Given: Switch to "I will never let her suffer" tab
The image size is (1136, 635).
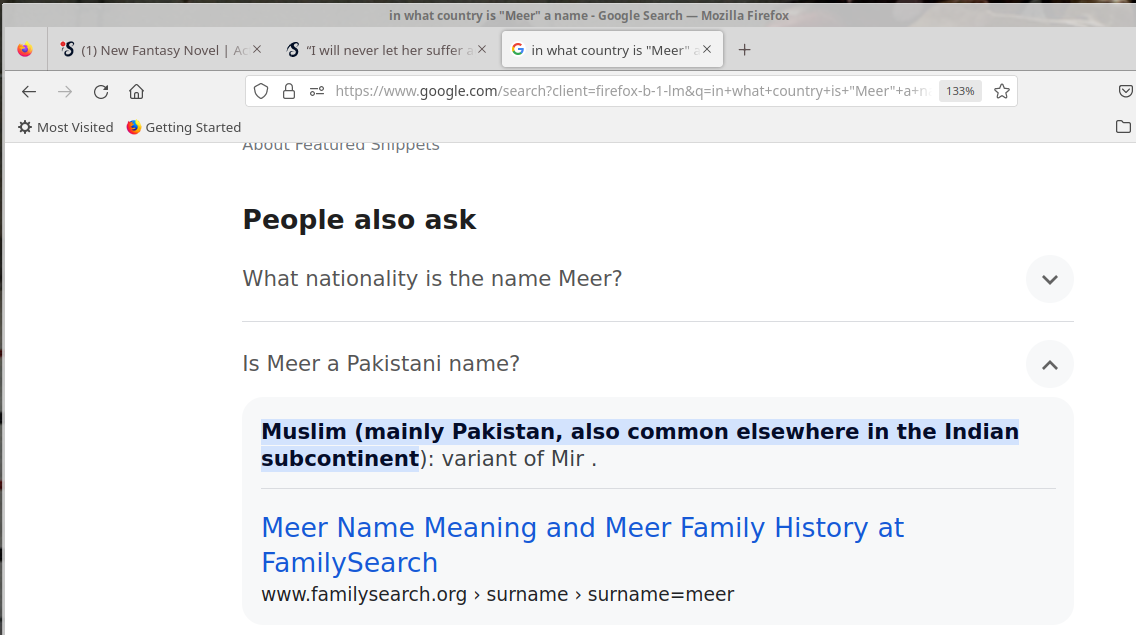Looking at the screenshot, I should 378,50.
